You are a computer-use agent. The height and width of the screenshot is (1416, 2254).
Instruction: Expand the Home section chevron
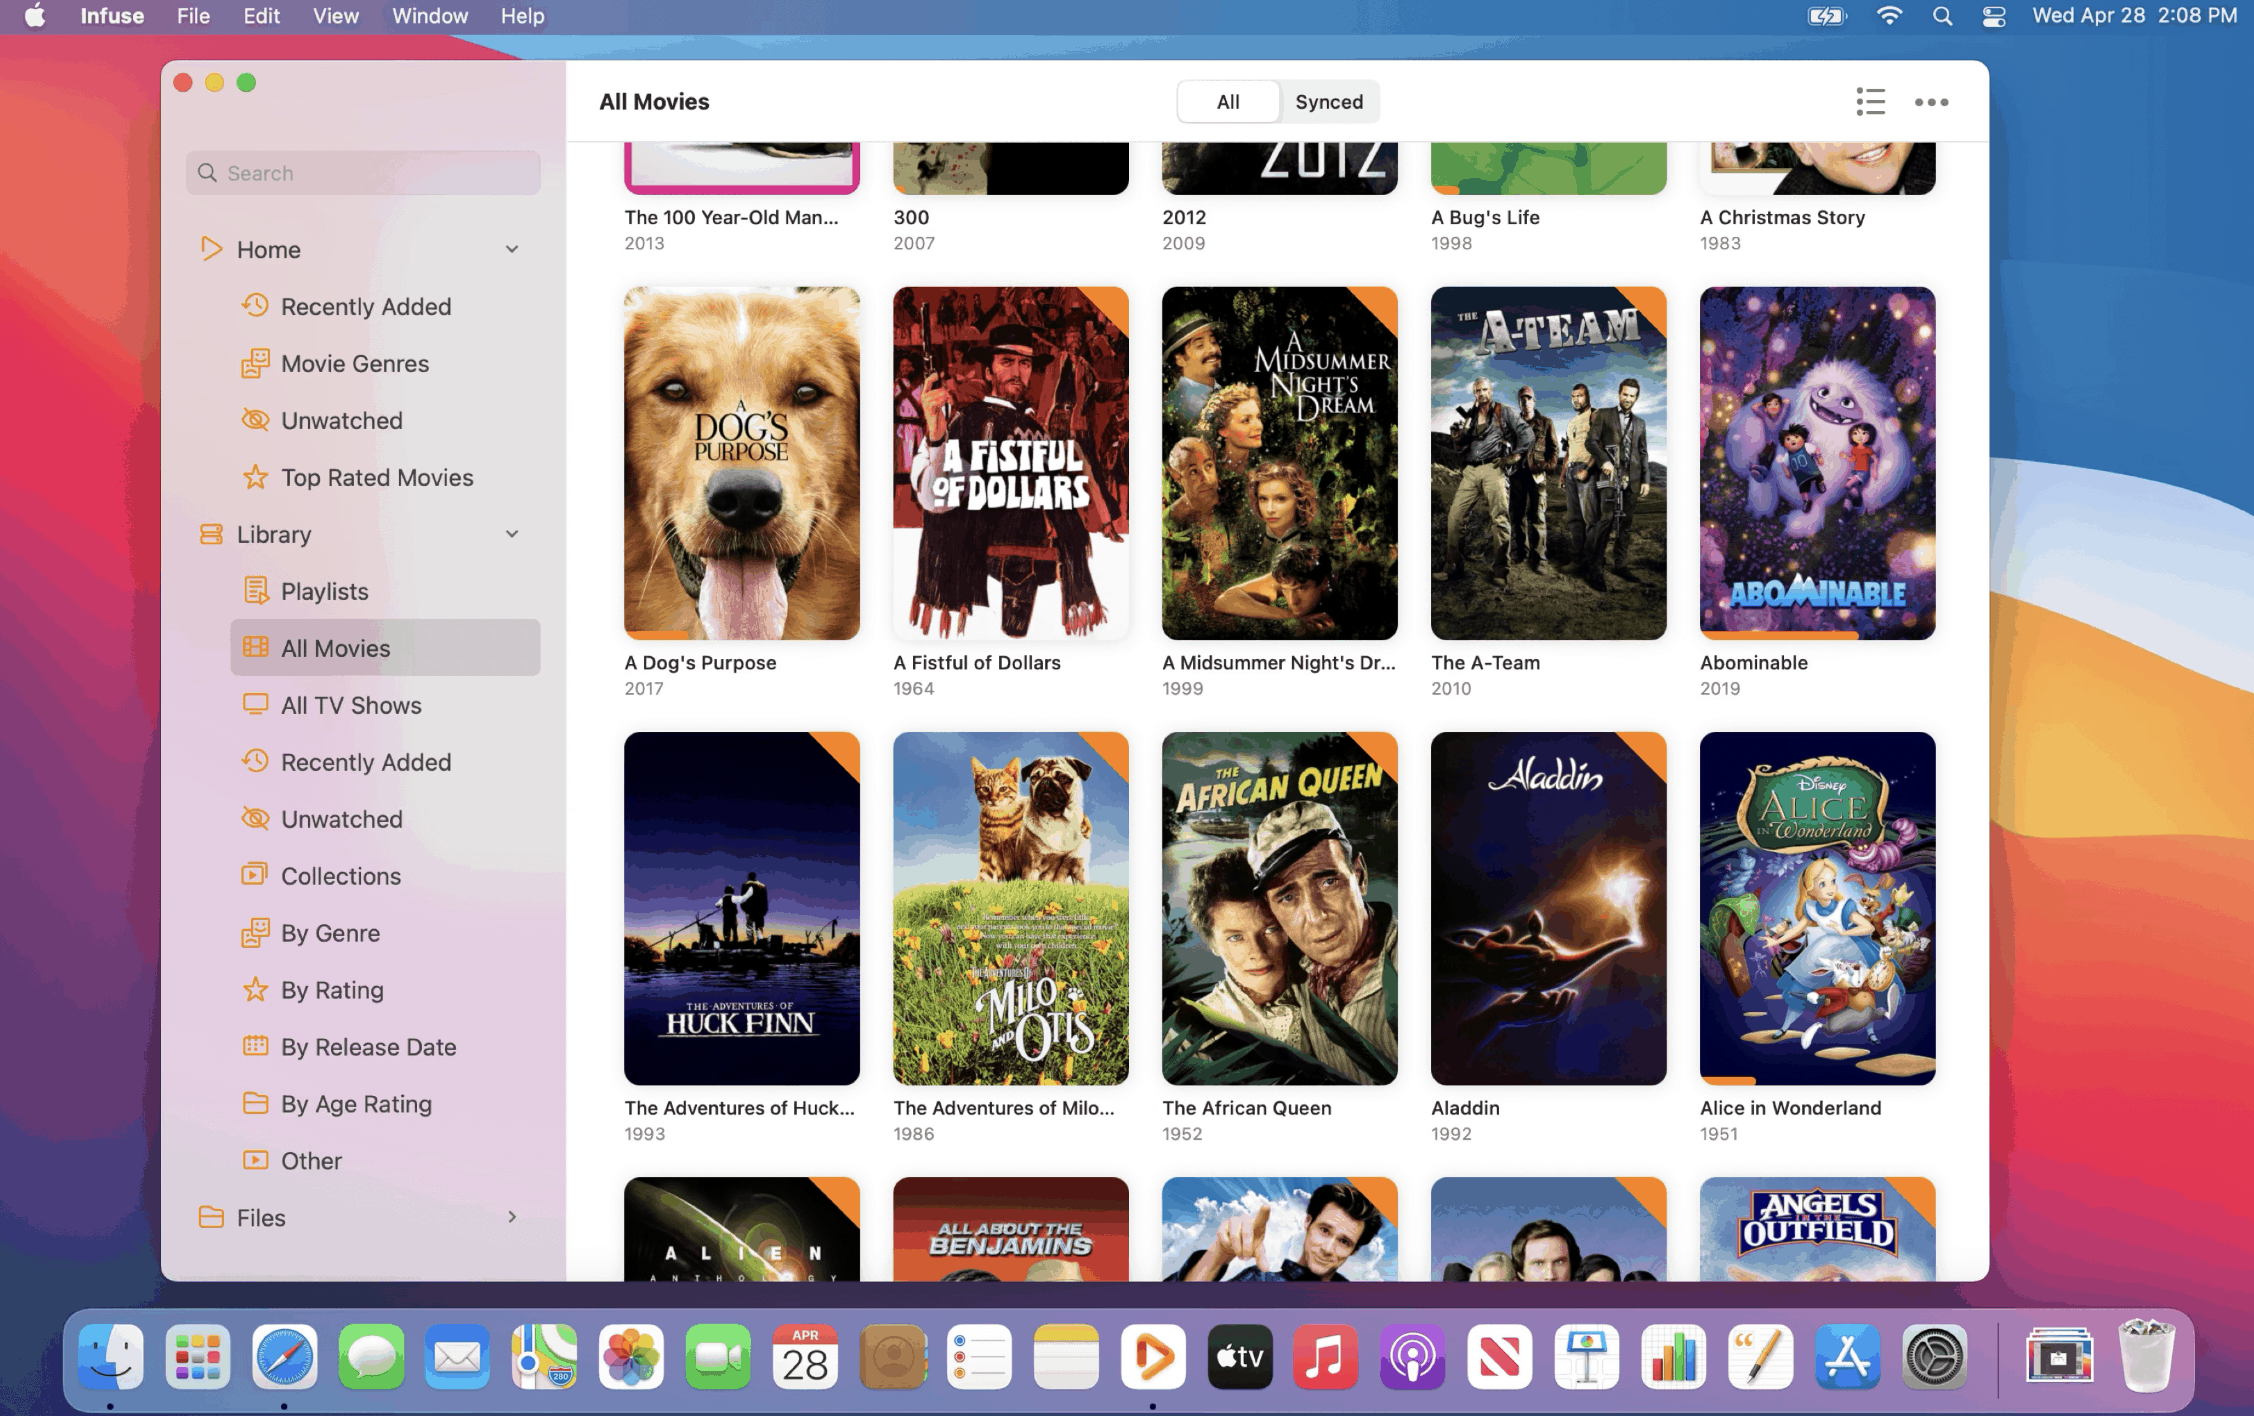tap(512, 248)
